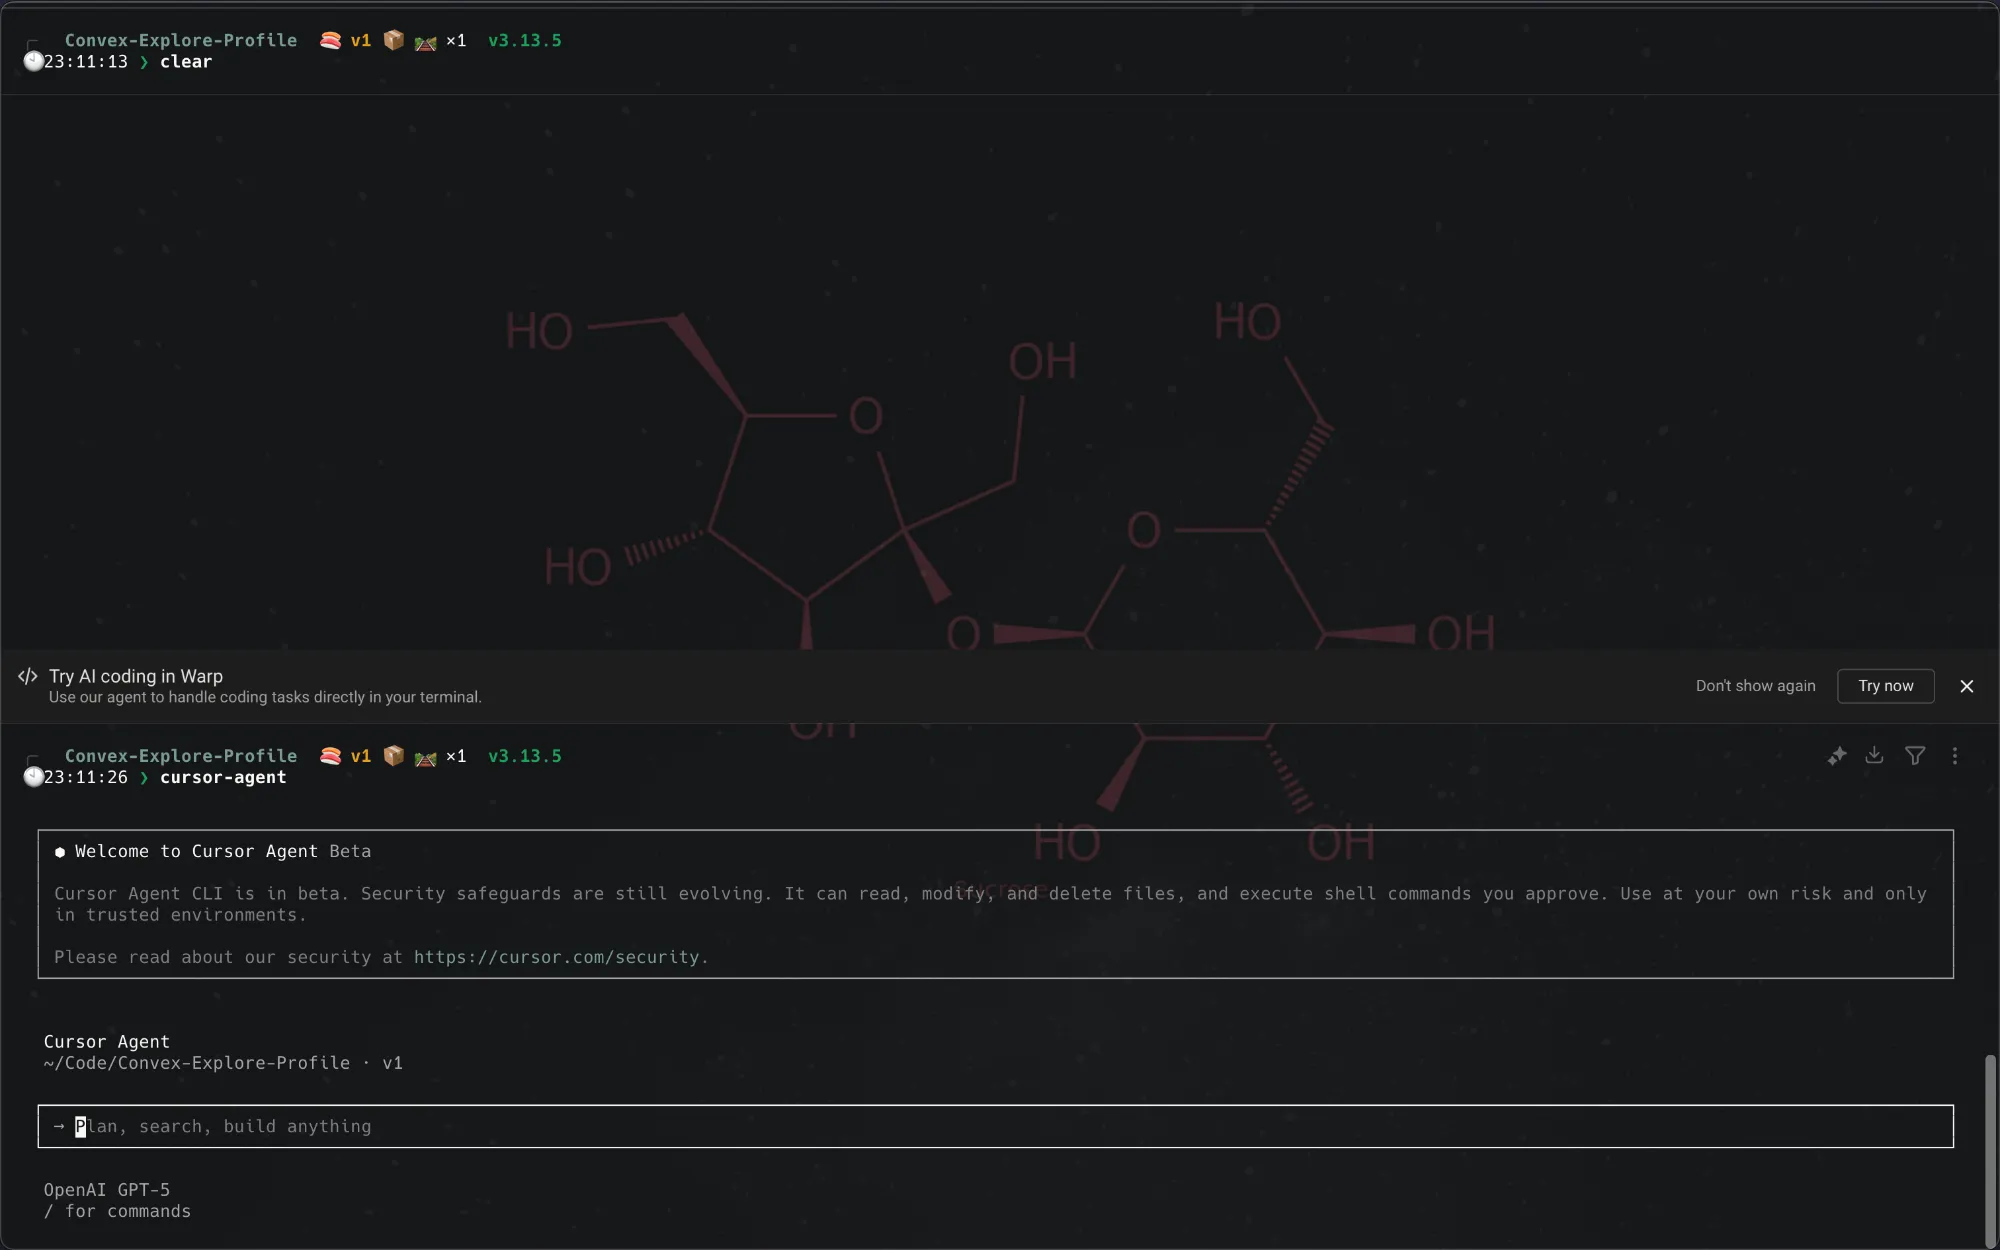Click Don't show again
Image resolution: width=2000 pixels, height=1250 pixels.
click(x=1755, y=686)
